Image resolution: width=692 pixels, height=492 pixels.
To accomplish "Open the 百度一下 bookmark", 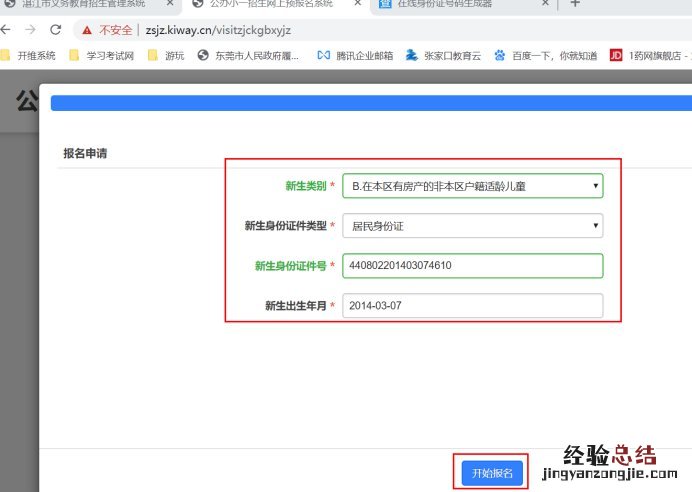I will point(547,55).
